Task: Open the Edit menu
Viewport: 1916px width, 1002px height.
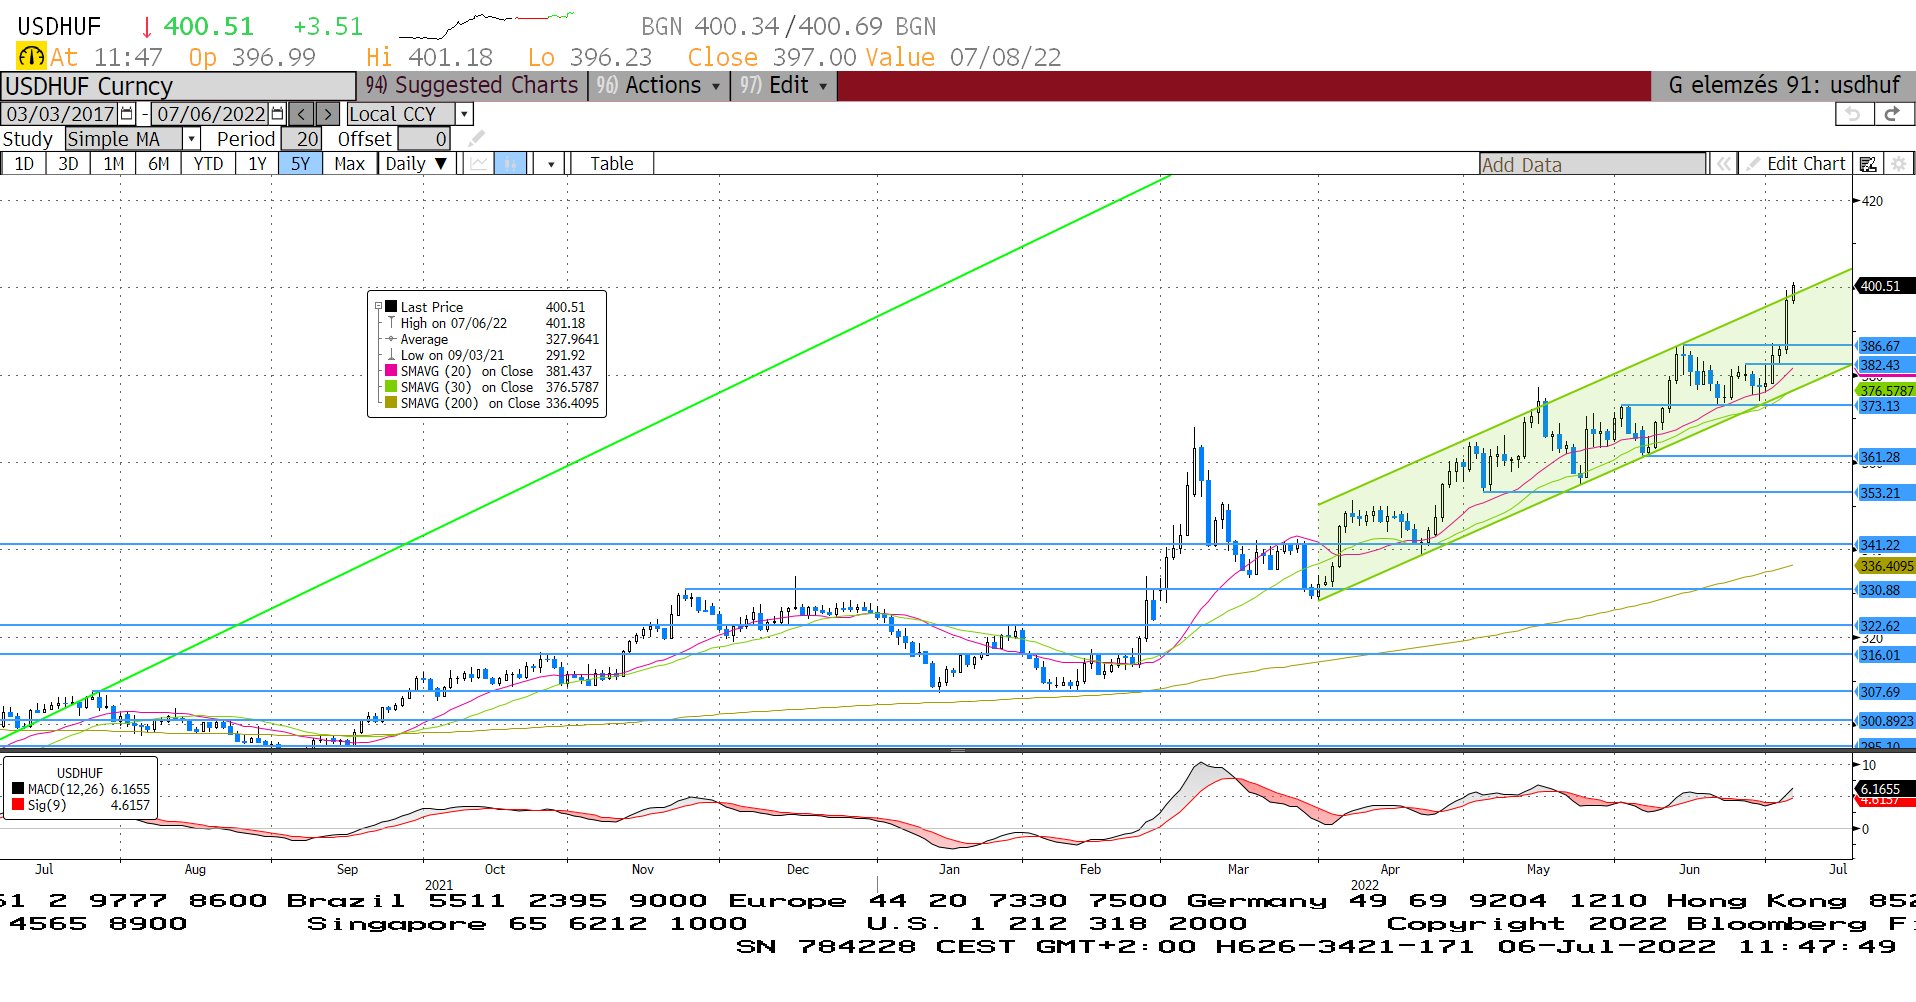Action: [x=784, y=86]
